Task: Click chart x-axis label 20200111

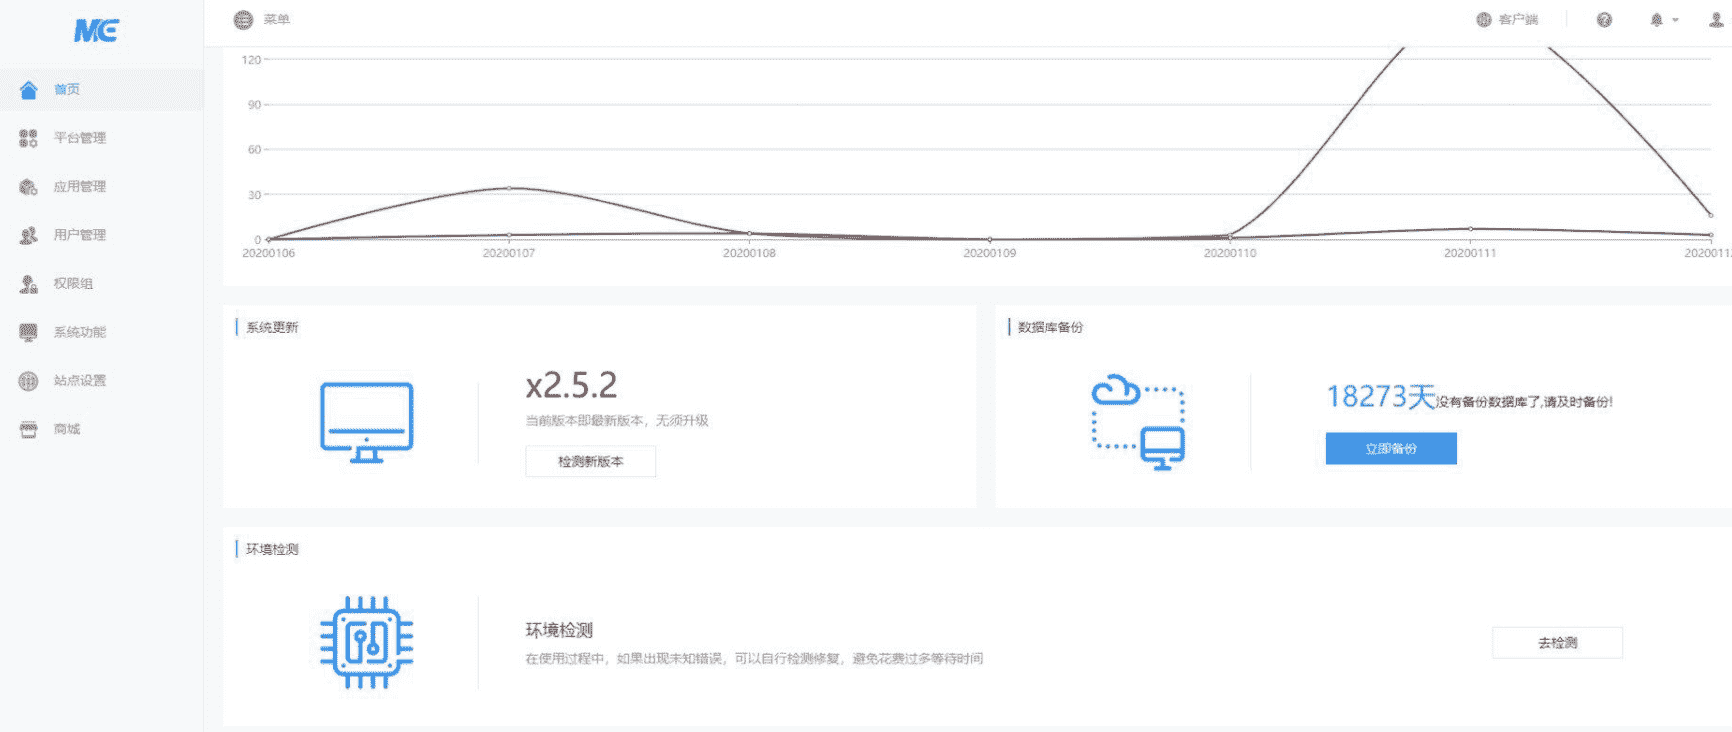Action: [1470, 253]
